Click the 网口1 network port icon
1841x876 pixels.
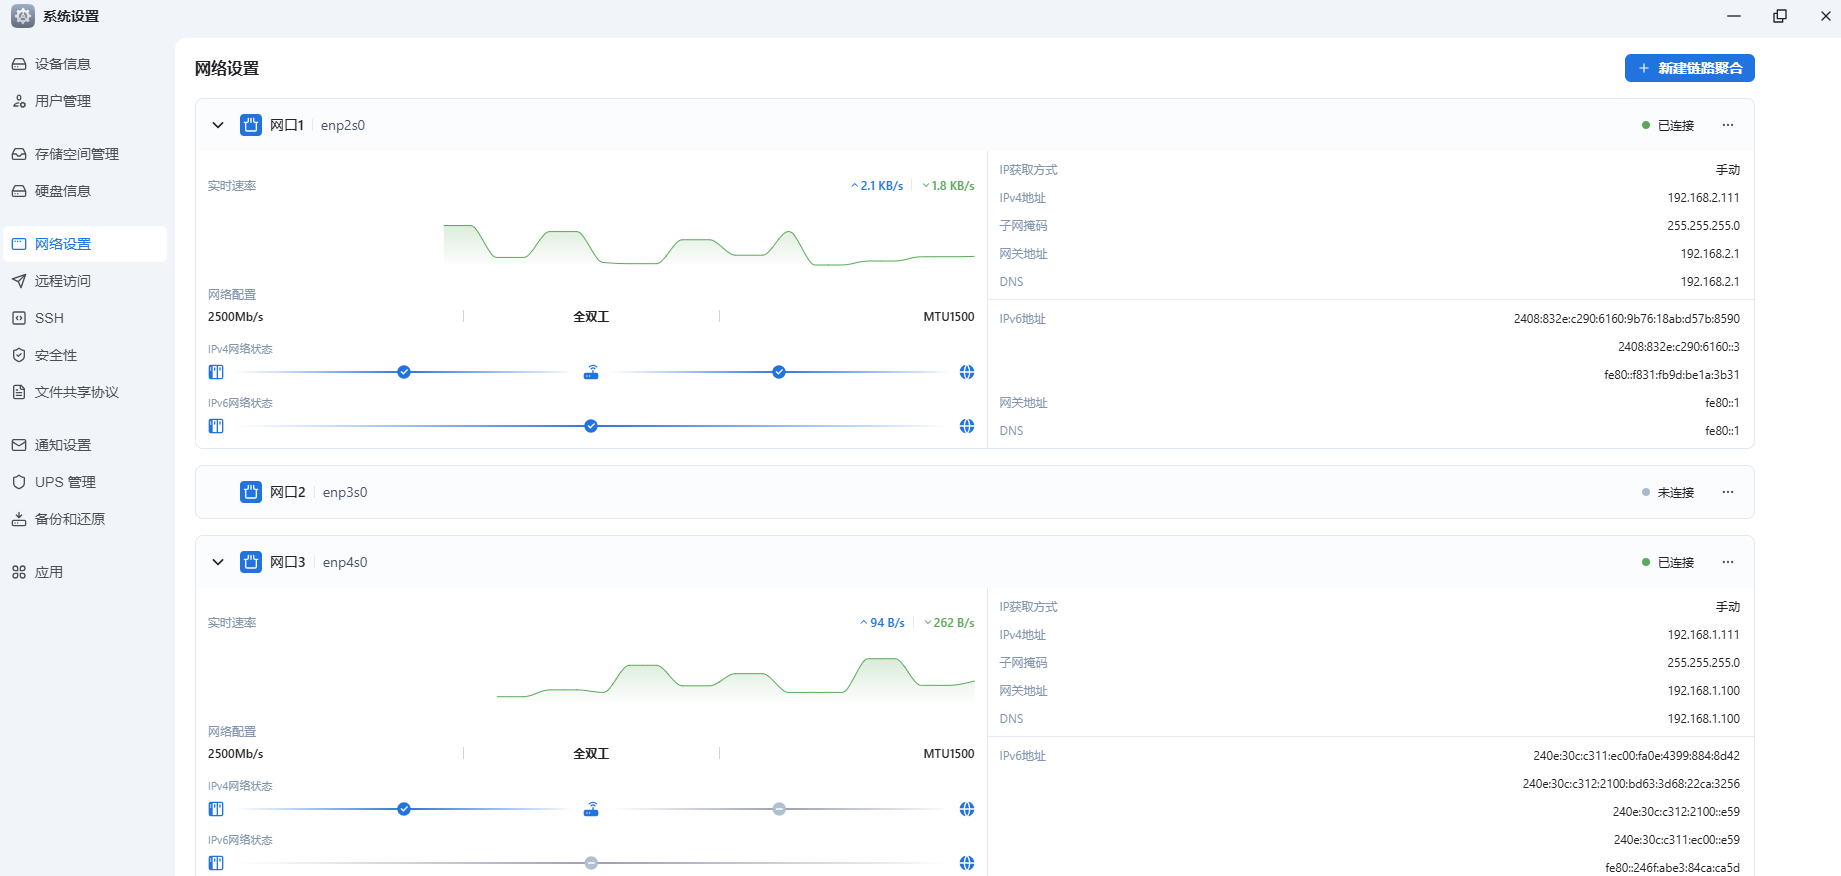(x=251, y=125)
